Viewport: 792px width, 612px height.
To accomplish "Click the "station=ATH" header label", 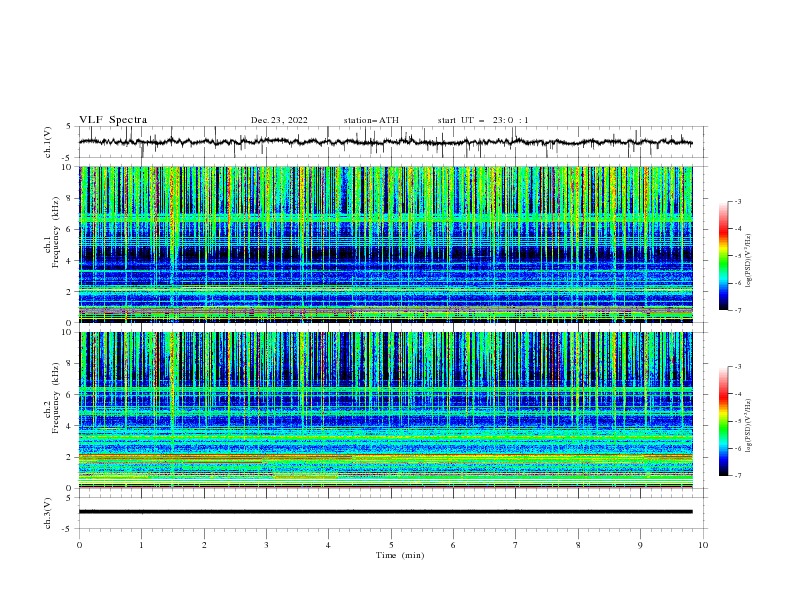I will 371,120.
